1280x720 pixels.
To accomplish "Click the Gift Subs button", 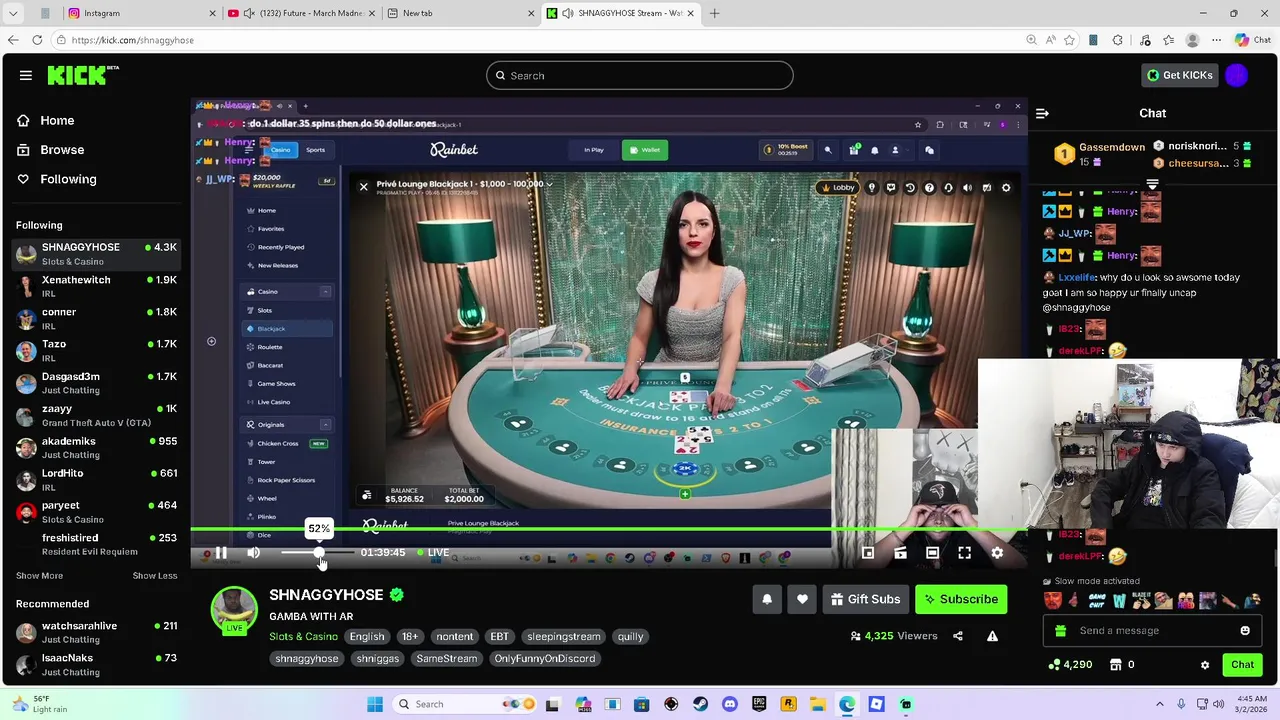I will 866,599.
